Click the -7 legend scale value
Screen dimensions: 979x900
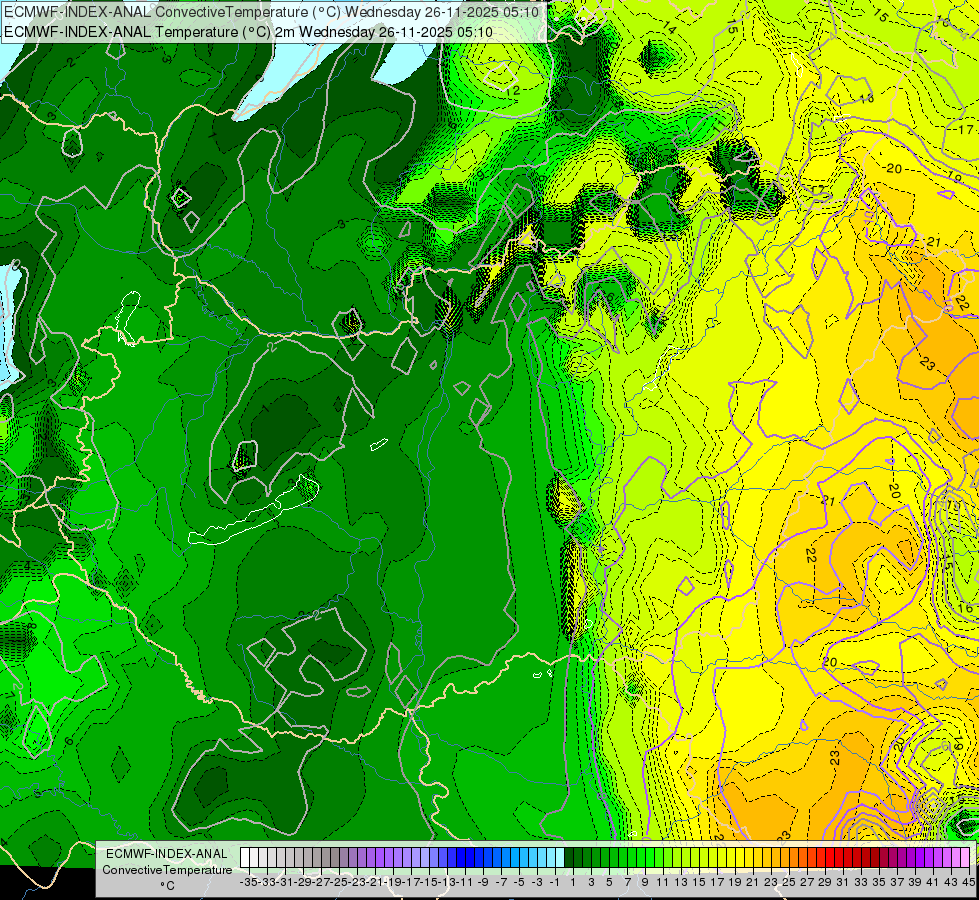coord(501,883)
